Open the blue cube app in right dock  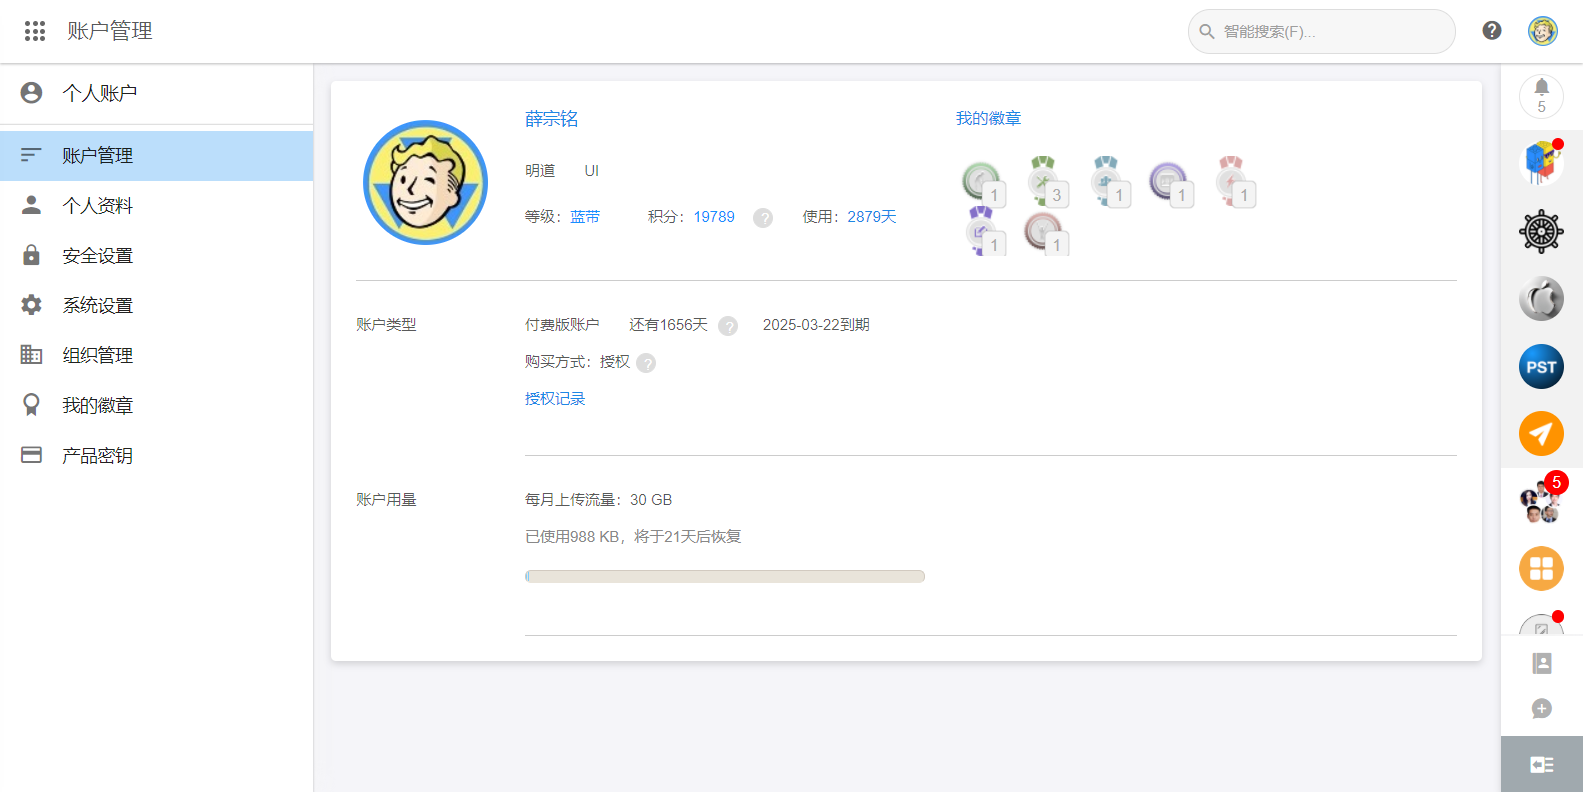pos(1541,163)
